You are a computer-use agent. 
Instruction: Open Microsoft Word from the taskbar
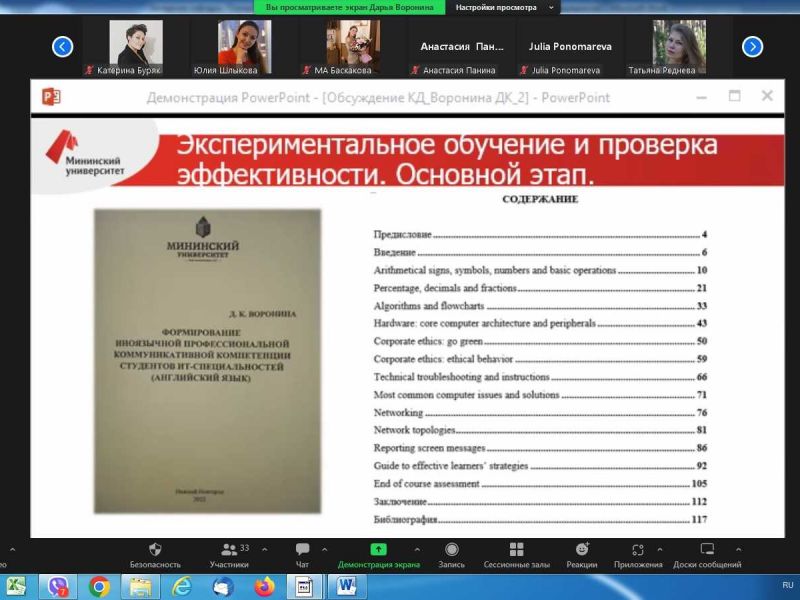point(347,586)
